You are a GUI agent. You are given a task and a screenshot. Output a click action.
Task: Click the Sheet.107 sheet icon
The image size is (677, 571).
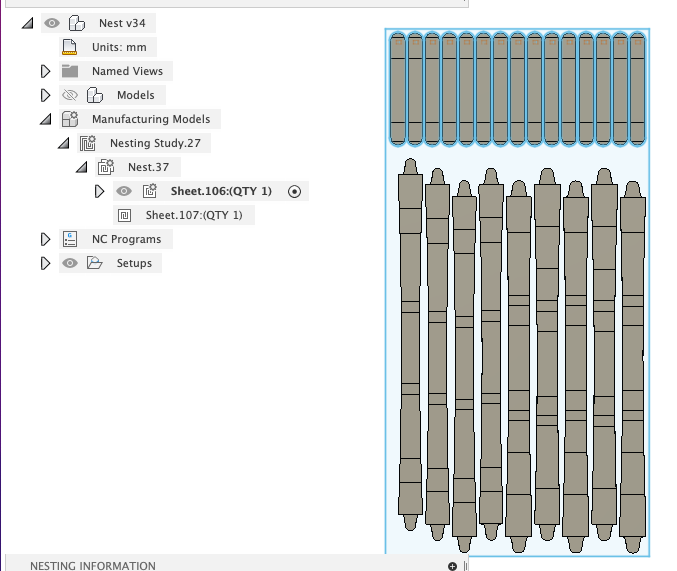124,215
